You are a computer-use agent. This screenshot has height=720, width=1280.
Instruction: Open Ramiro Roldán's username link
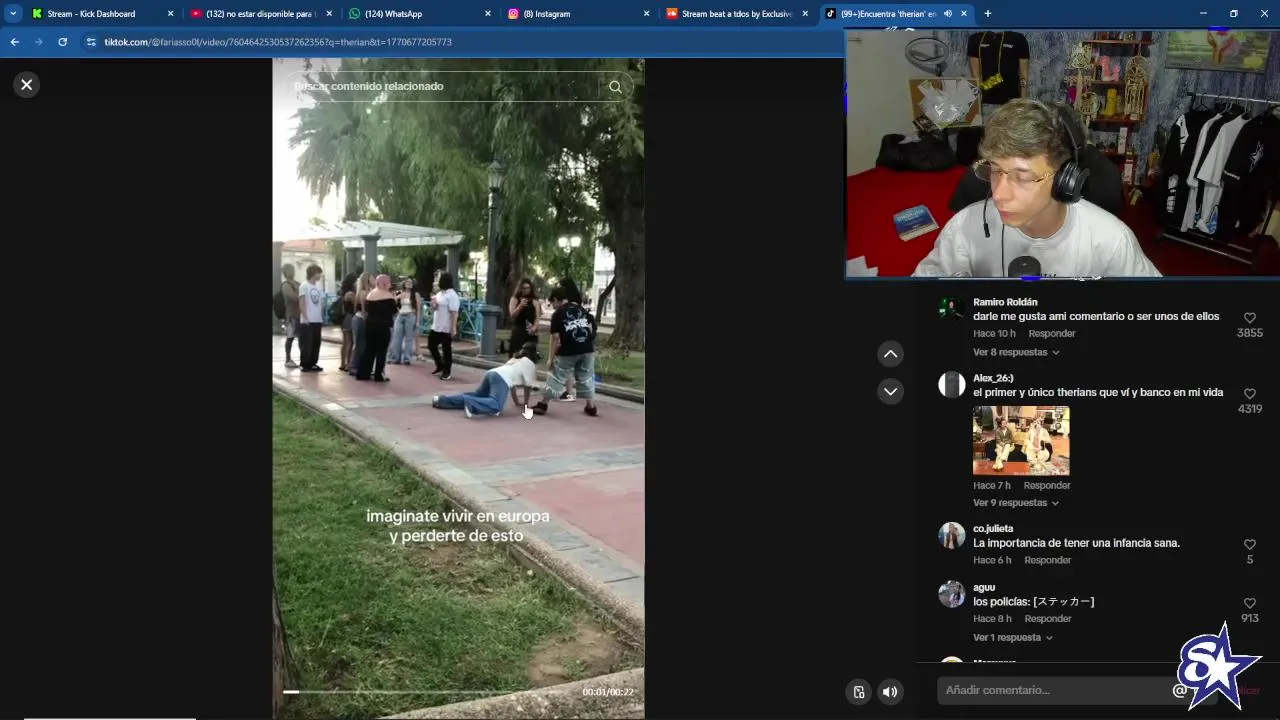1005,302
